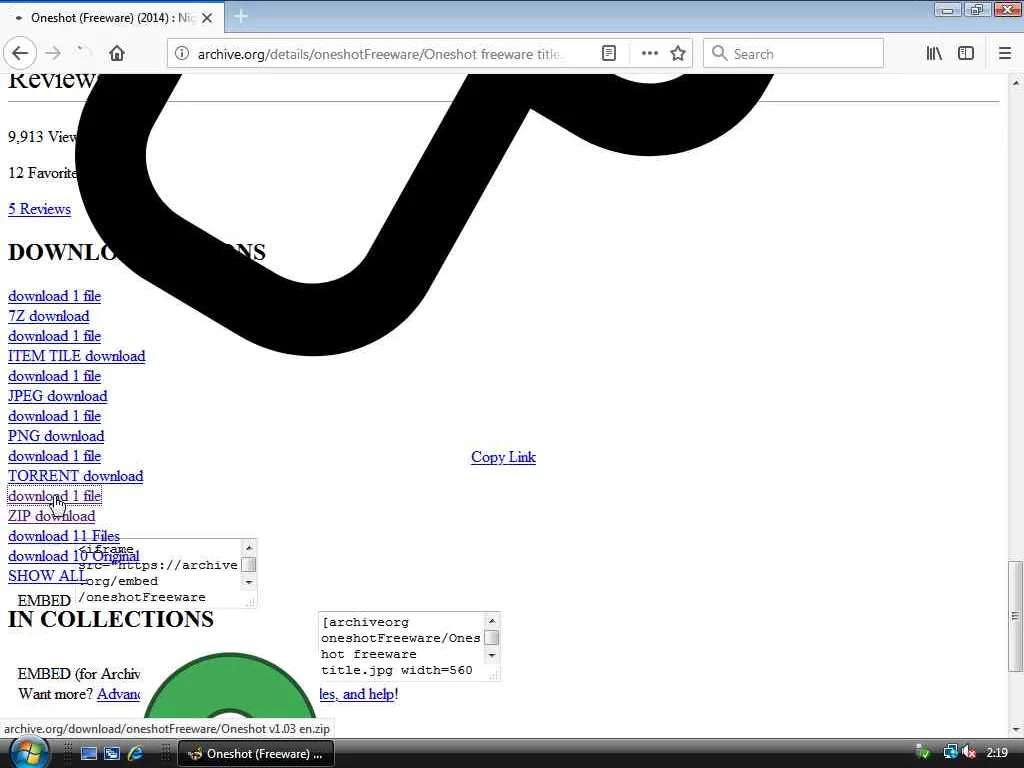
Task: Click the TORRENT download link
Action: (x=76, y=475)
